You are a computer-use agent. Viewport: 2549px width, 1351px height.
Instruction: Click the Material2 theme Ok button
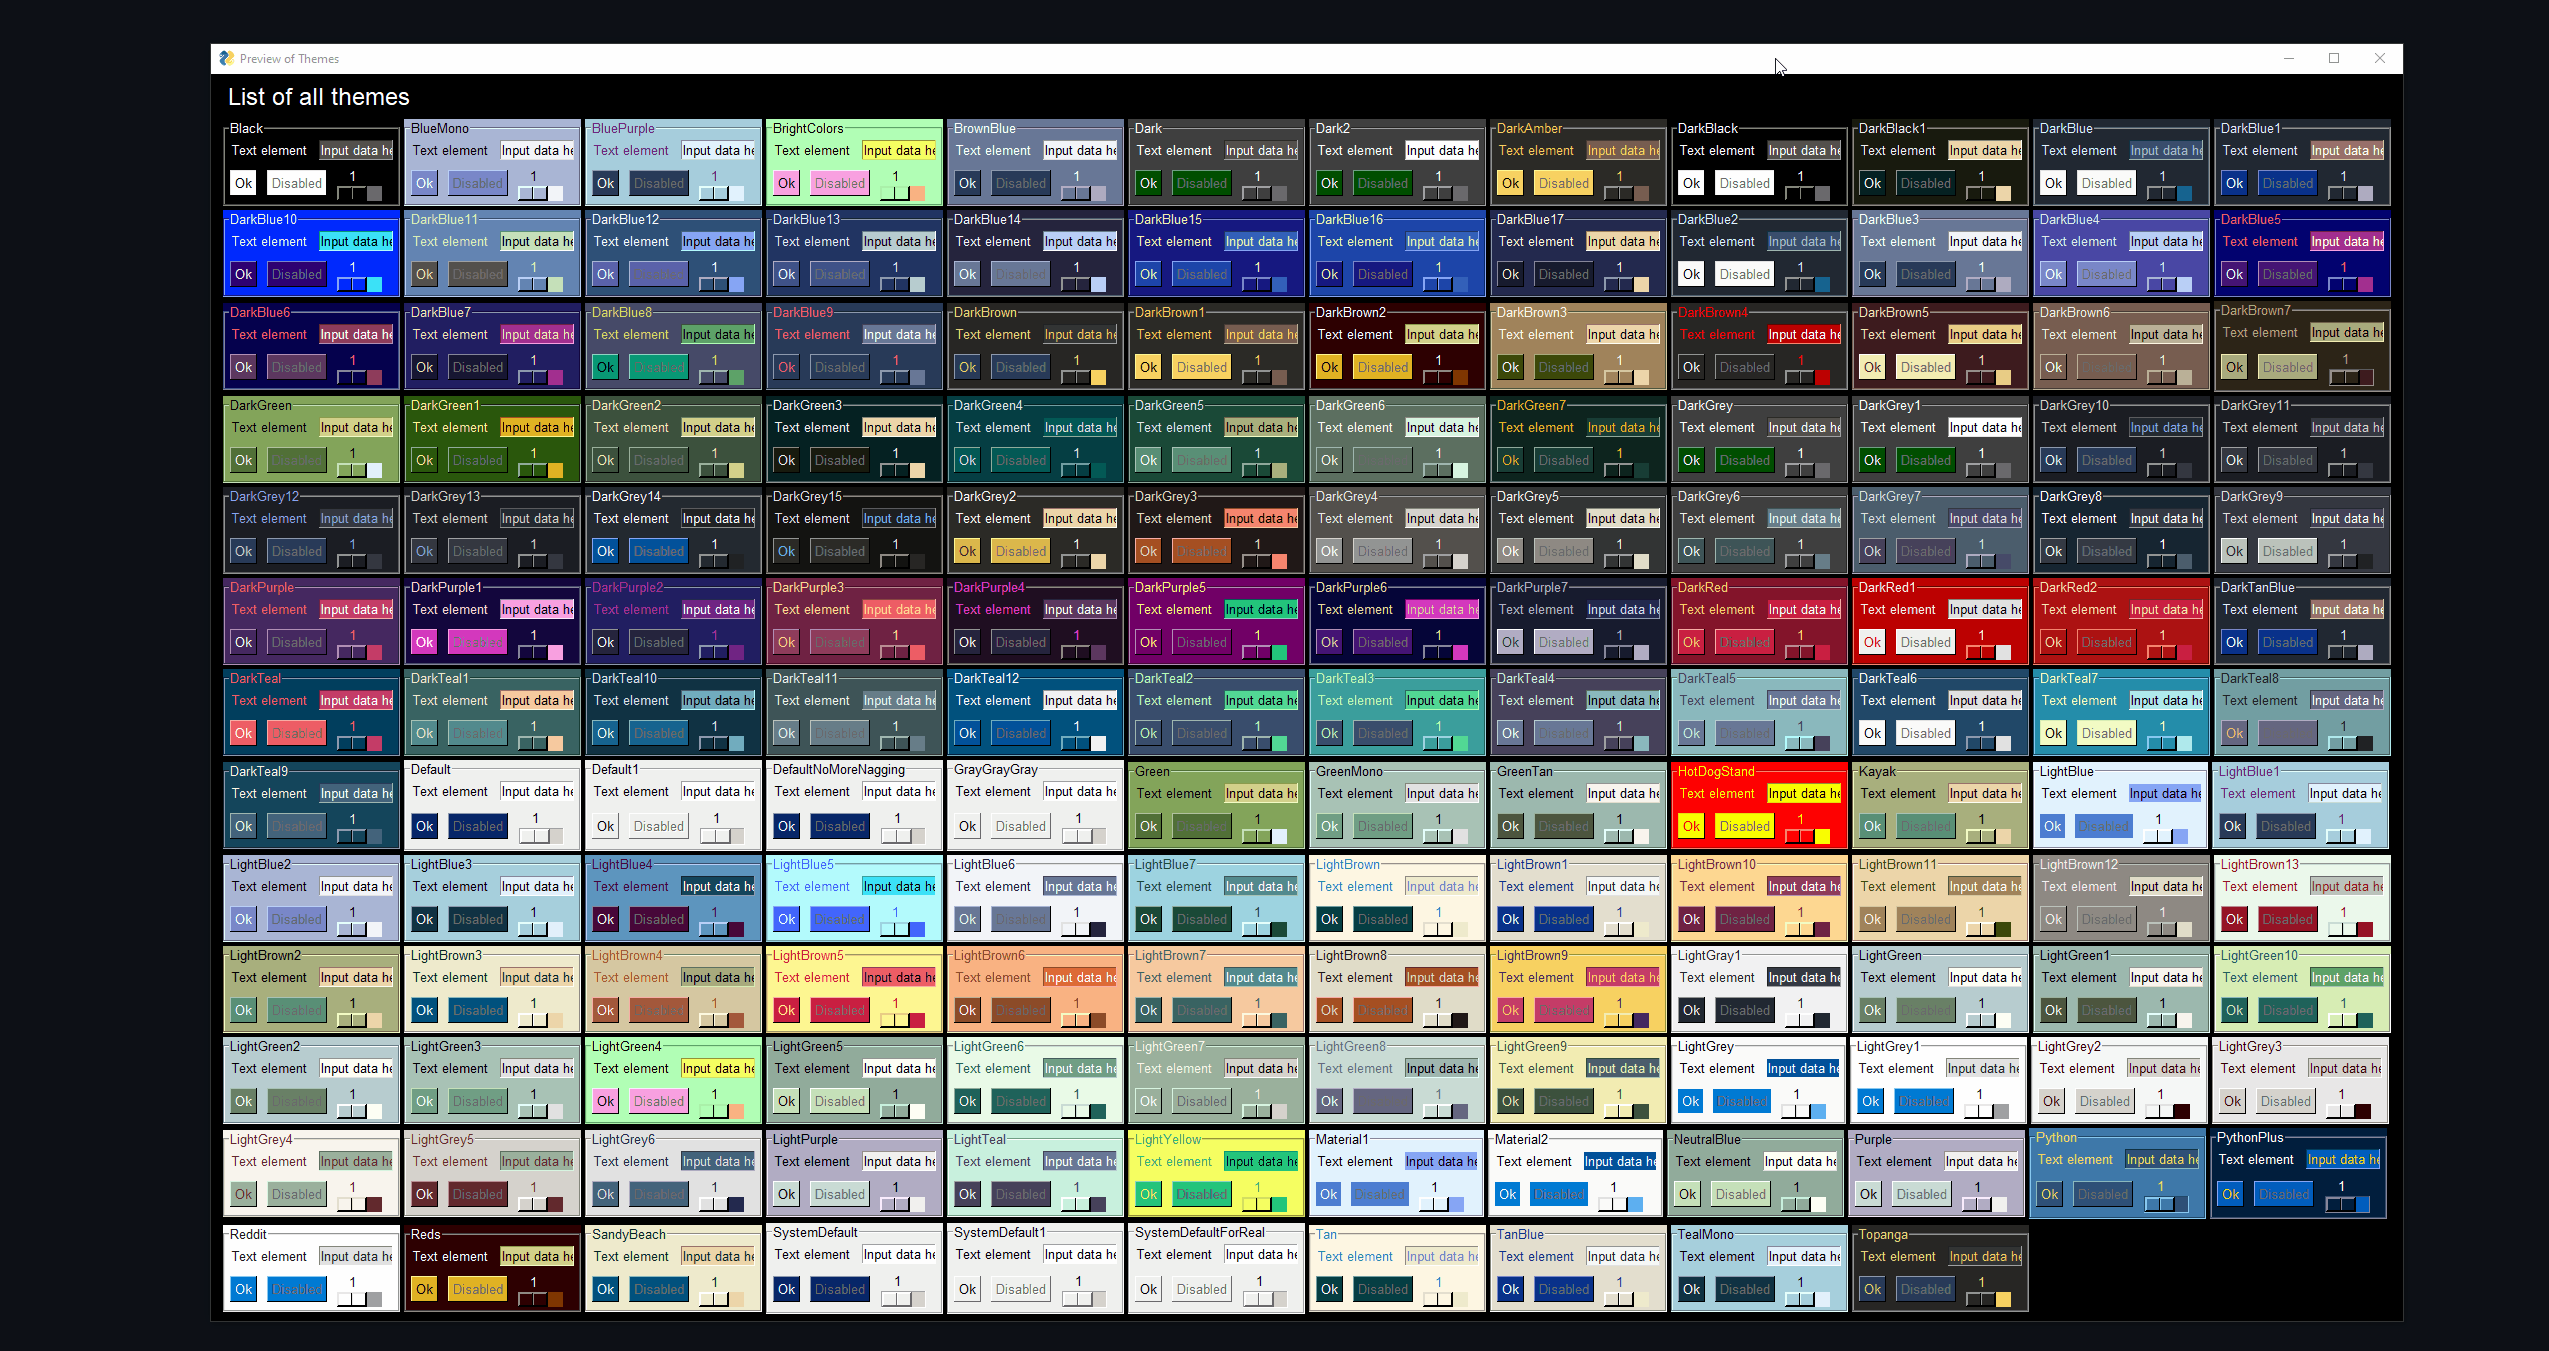[x=1507, y=1194]
